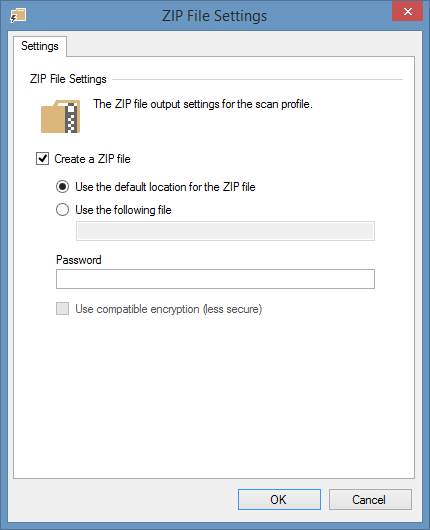The image size is (430, 530).
Task: Click the 'Create a ZIP file' label text
Action: (92, 159)
